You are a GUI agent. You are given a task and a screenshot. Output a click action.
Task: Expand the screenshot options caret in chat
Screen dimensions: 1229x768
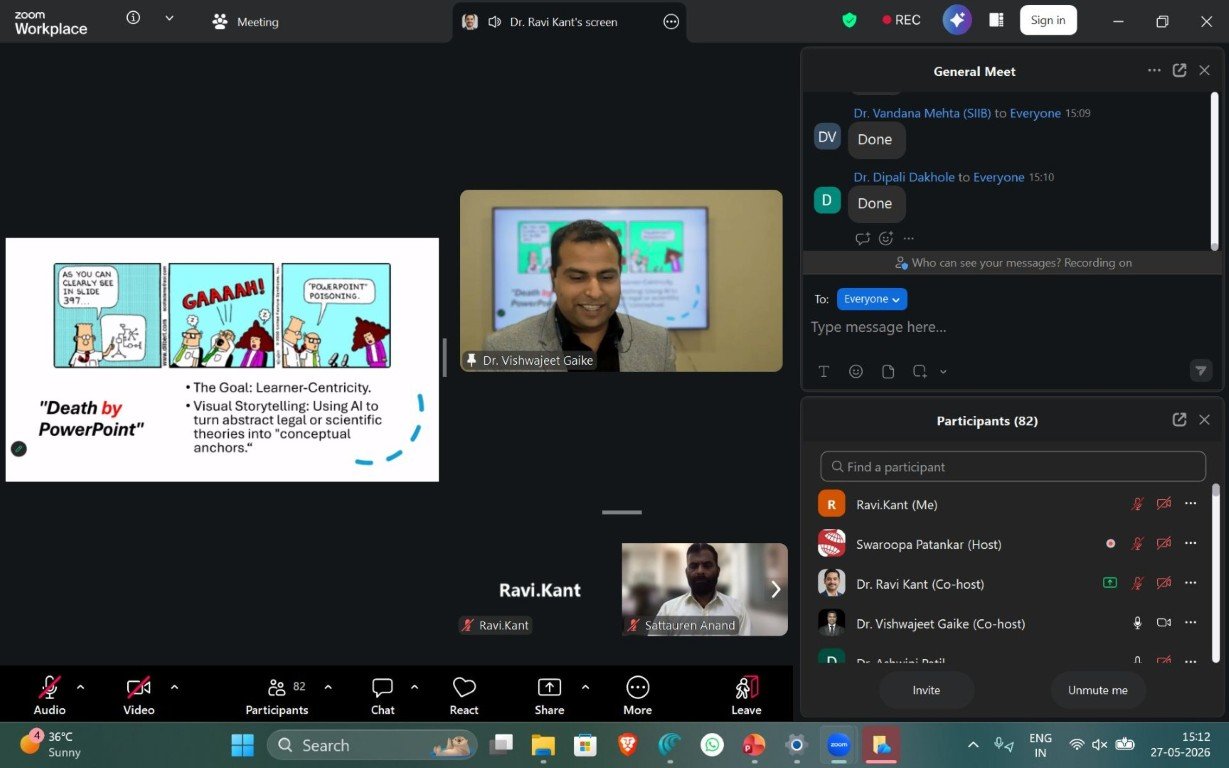943,371
